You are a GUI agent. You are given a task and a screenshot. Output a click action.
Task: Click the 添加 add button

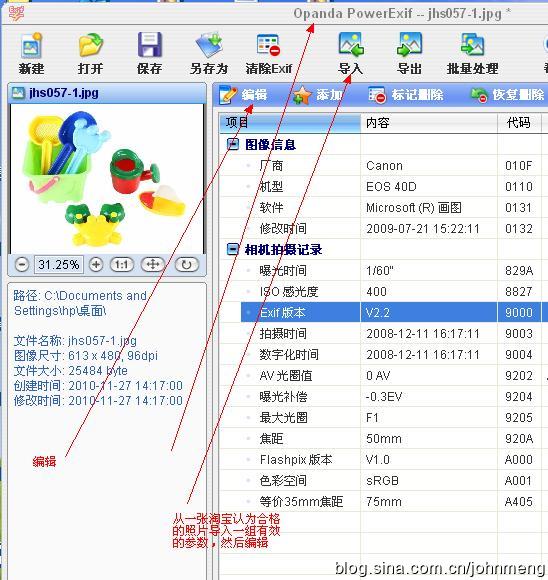click(318, 95)
